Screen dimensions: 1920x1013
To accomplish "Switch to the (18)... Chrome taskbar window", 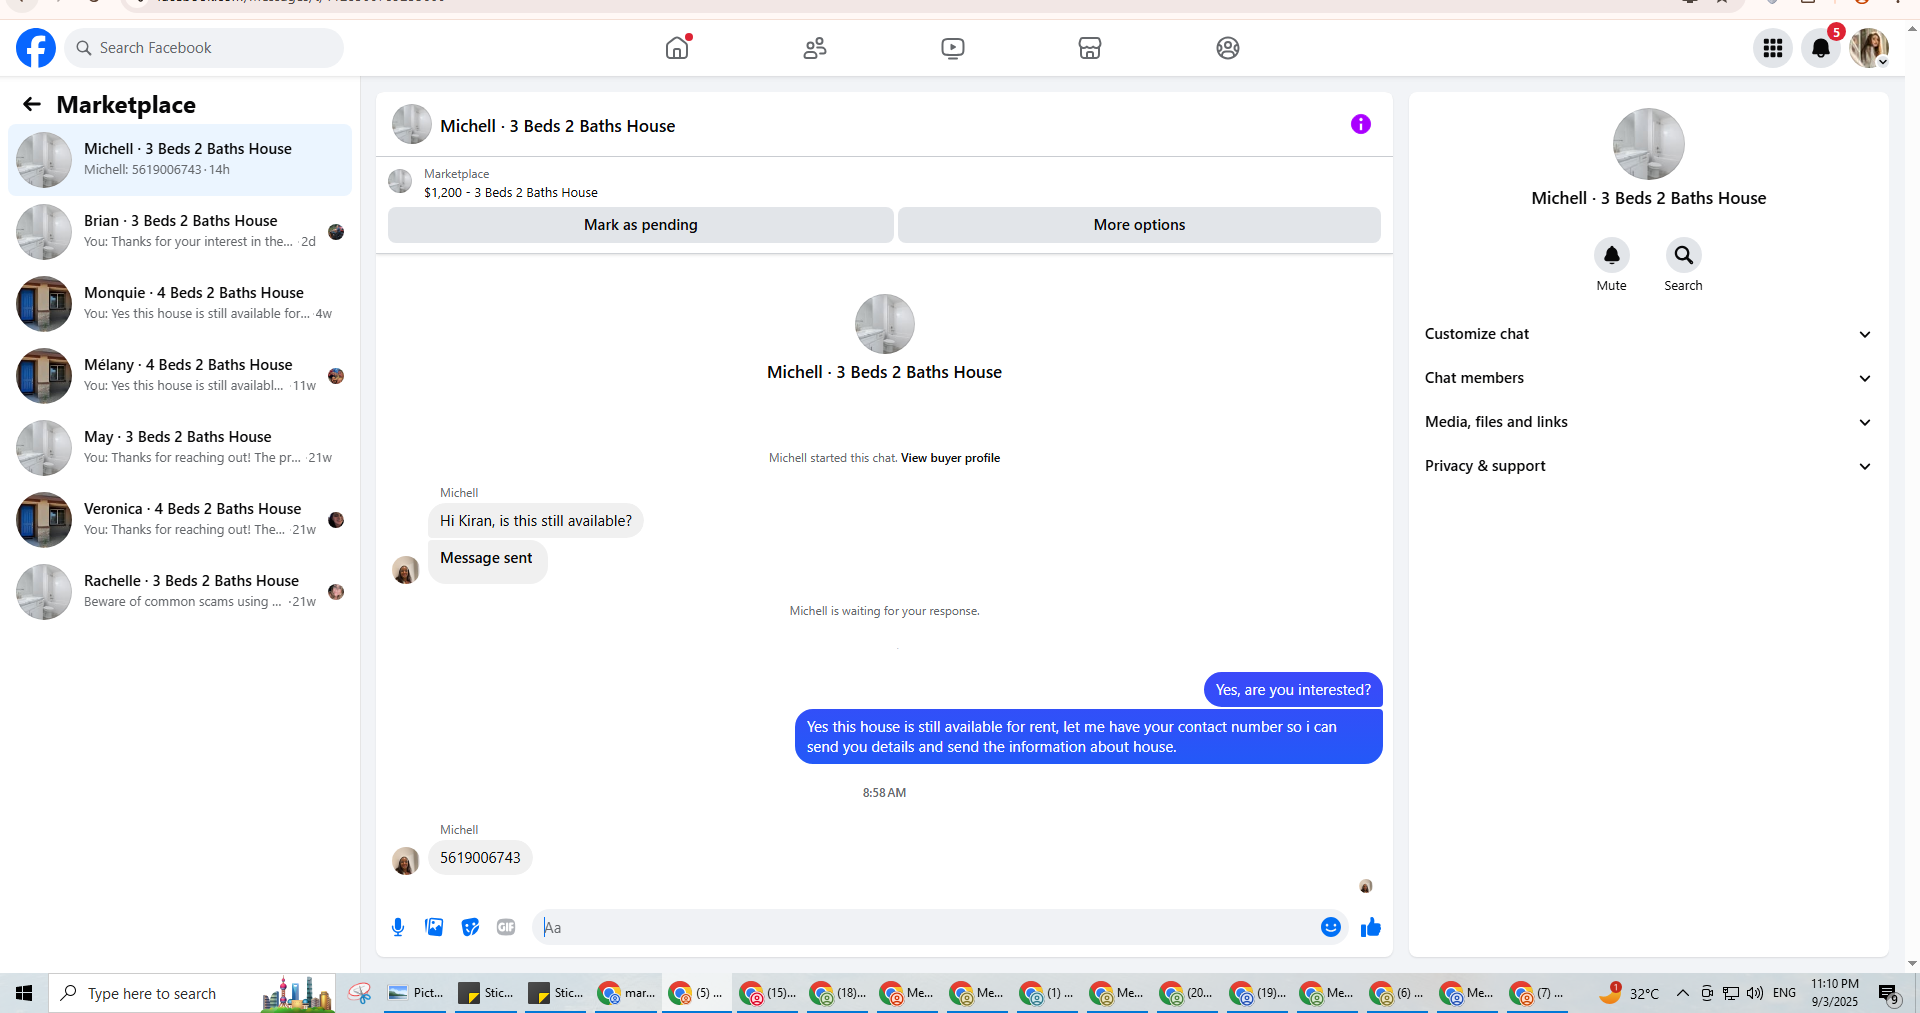I will (837, 993).
